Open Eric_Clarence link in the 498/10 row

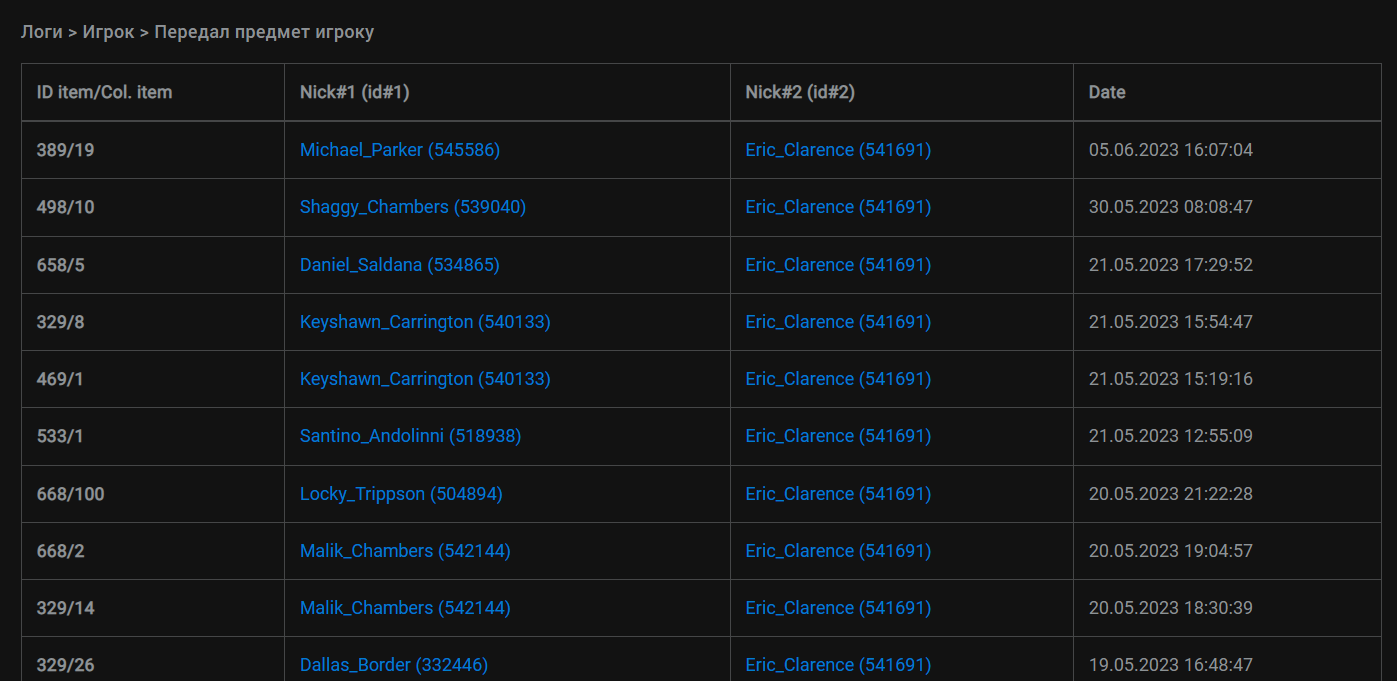838,207
